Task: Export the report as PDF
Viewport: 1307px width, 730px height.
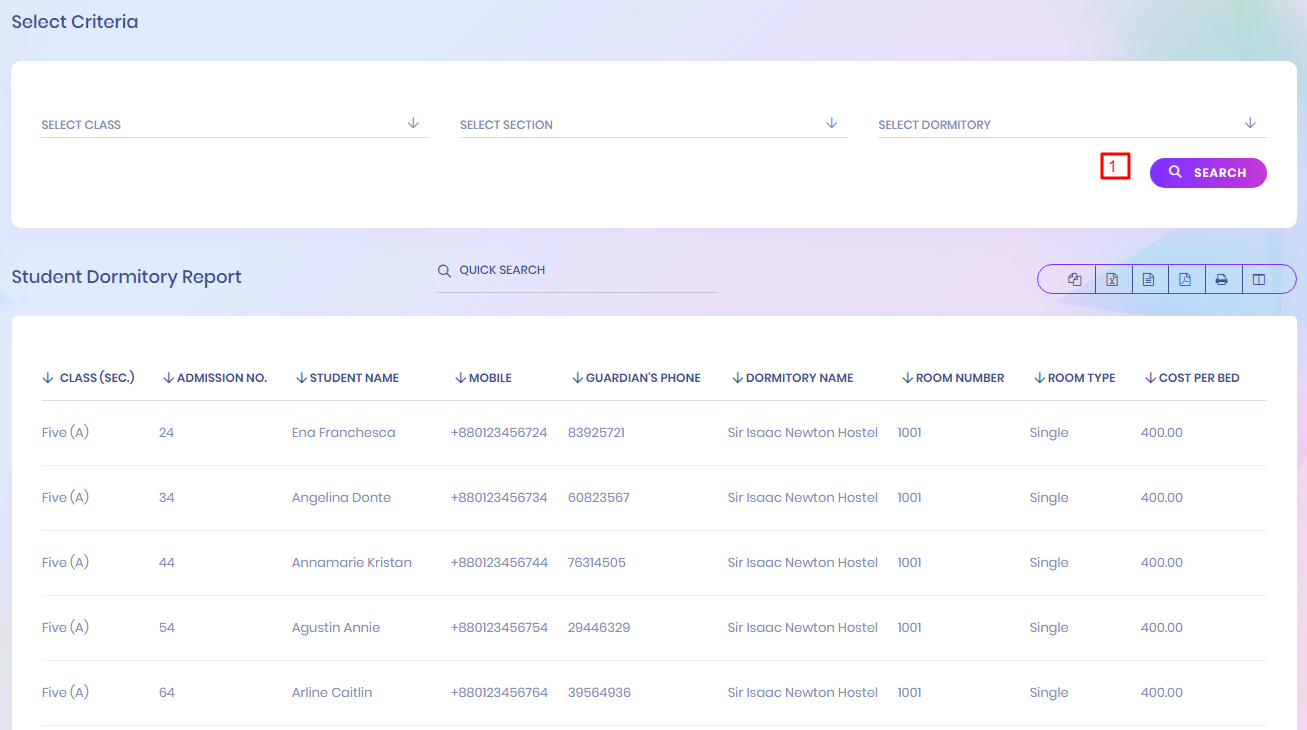Action: click(1185, 280)
